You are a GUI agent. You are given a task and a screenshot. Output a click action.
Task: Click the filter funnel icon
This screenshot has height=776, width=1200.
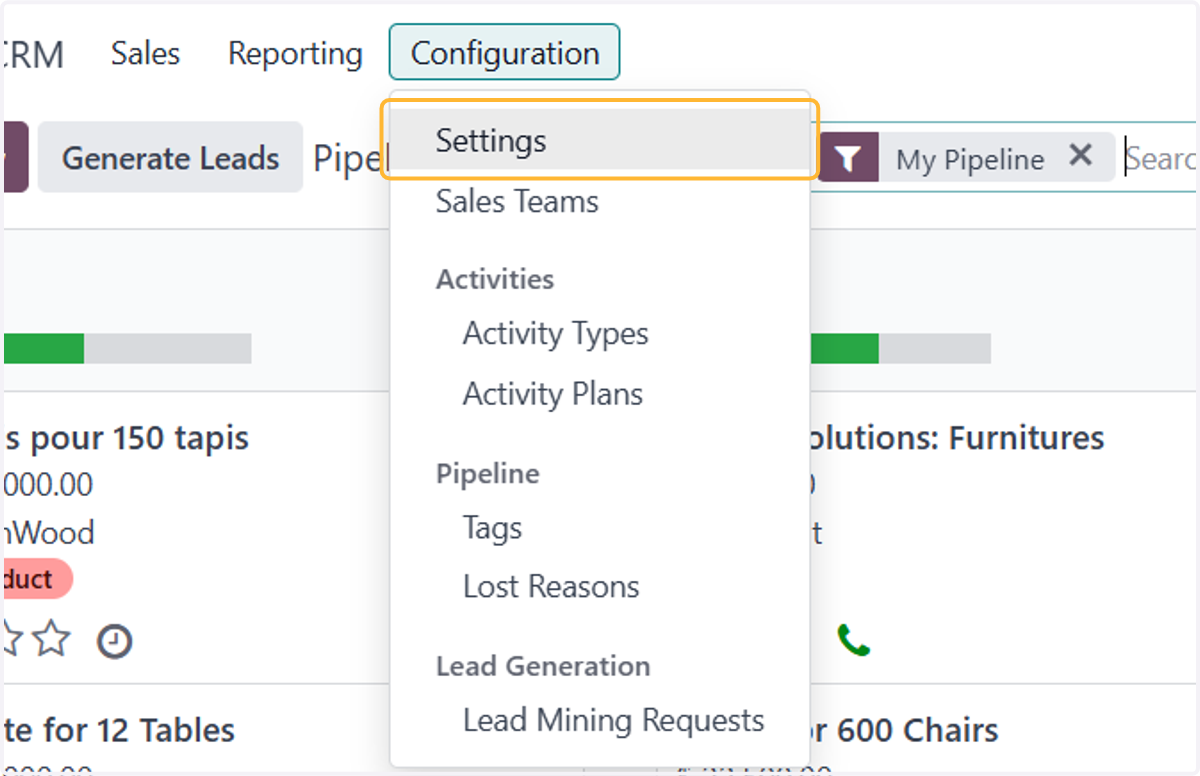pos(848,158)
